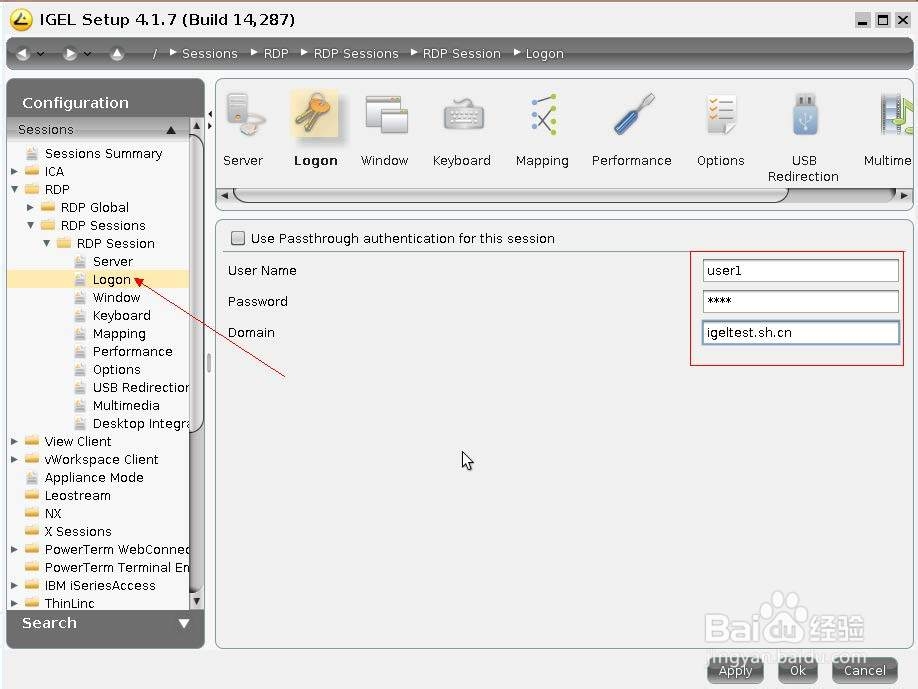Enable Passthrough authentication checkbox

238,238
